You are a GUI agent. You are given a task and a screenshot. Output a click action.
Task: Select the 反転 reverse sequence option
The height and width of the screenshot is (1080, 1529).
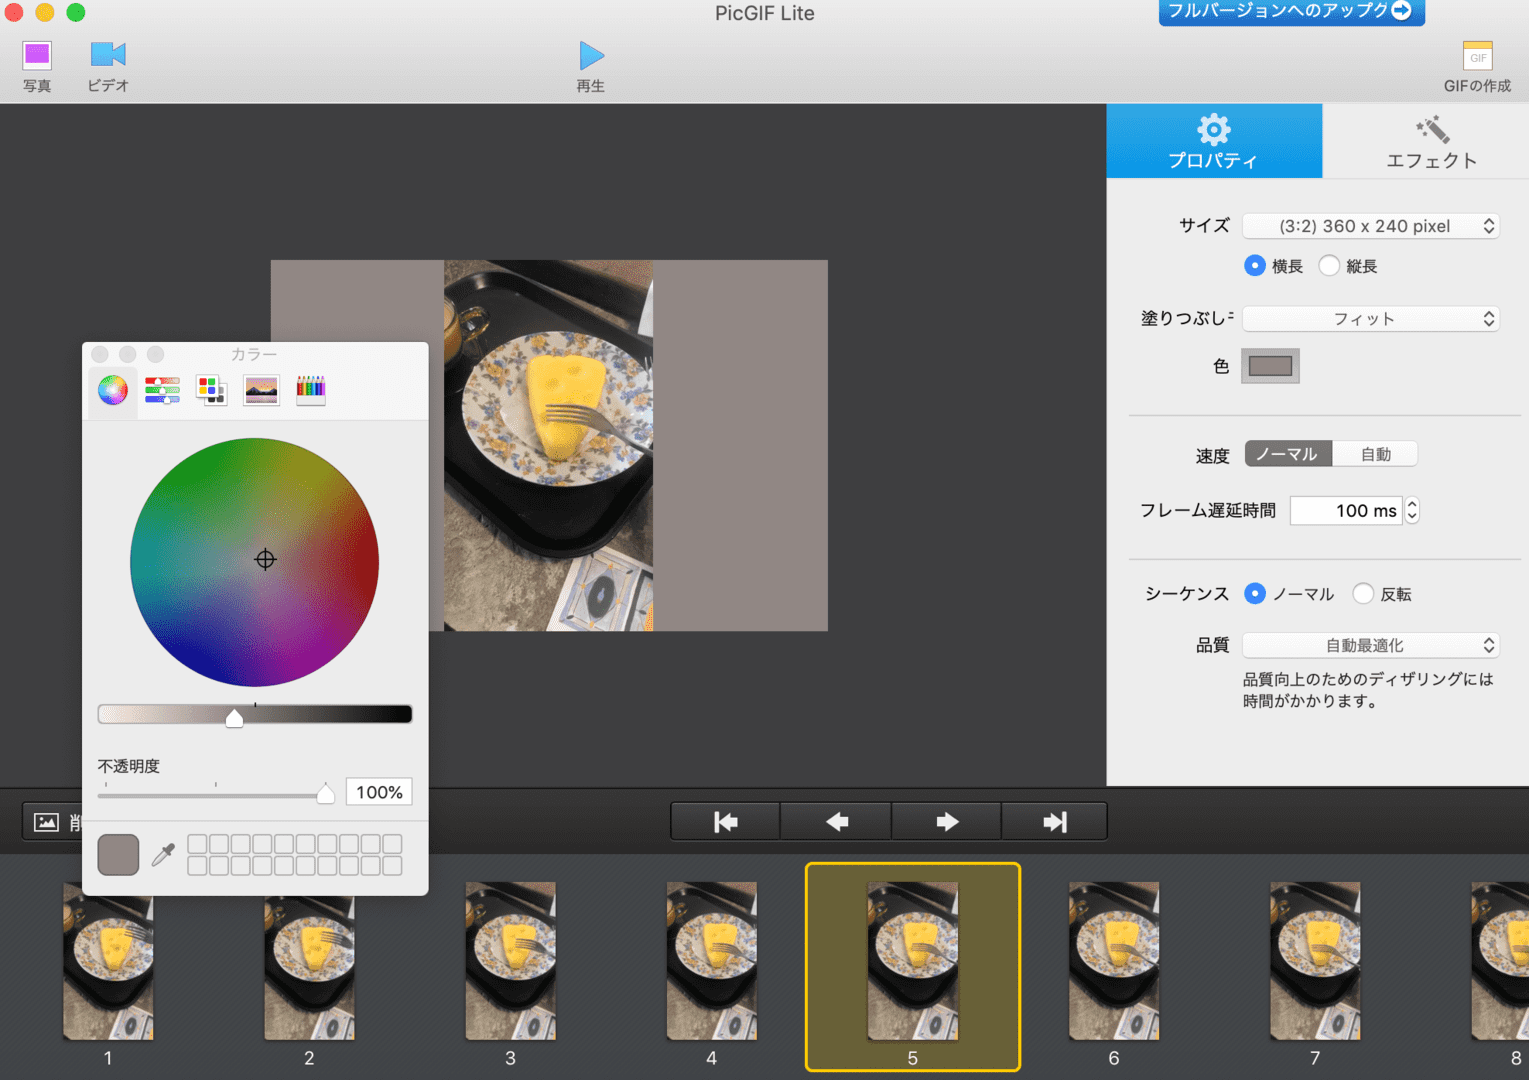pos(1363,594)
